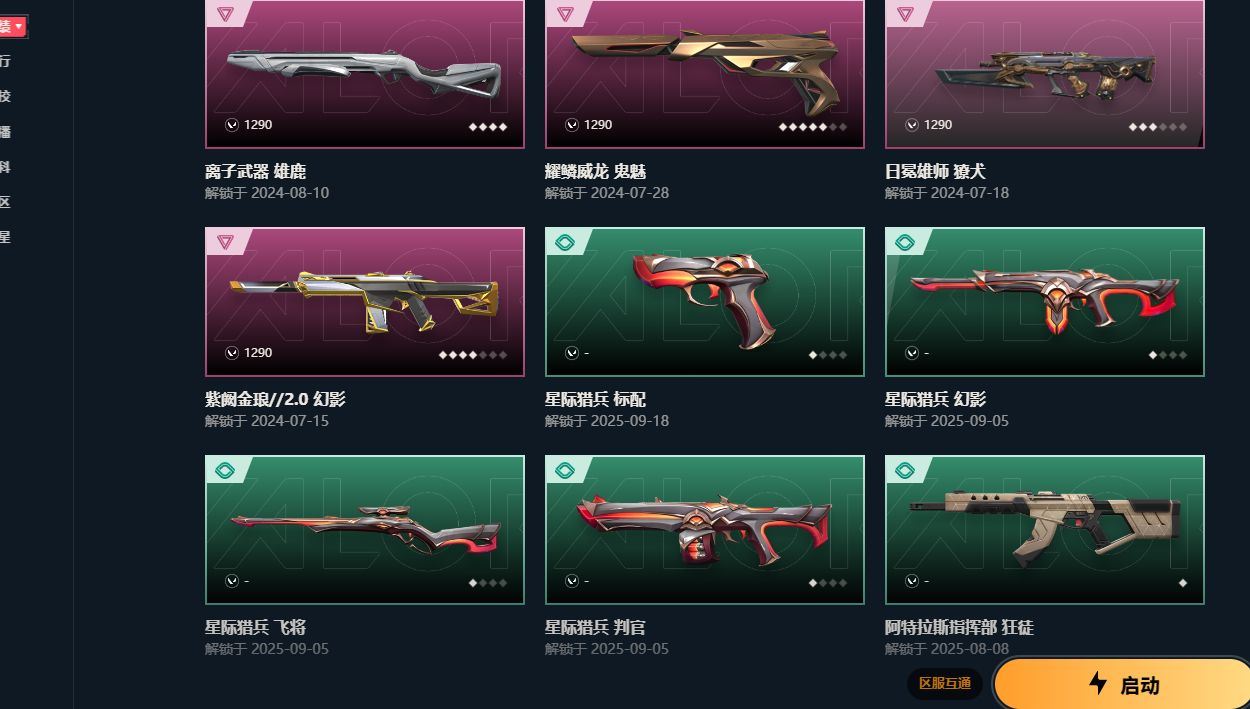The image size is (1250, 709).
Task: Click the upgrade level dots on 耀鳞威龙 鬼魅
Action: coord(813,127)
